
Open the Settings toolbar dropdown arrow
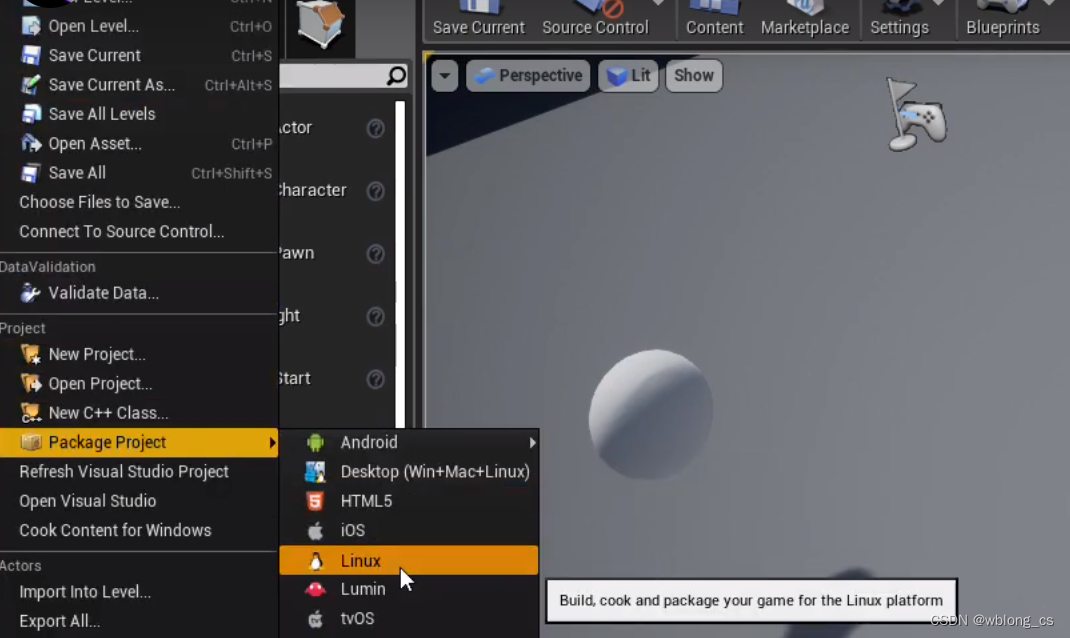coord(939,3)
